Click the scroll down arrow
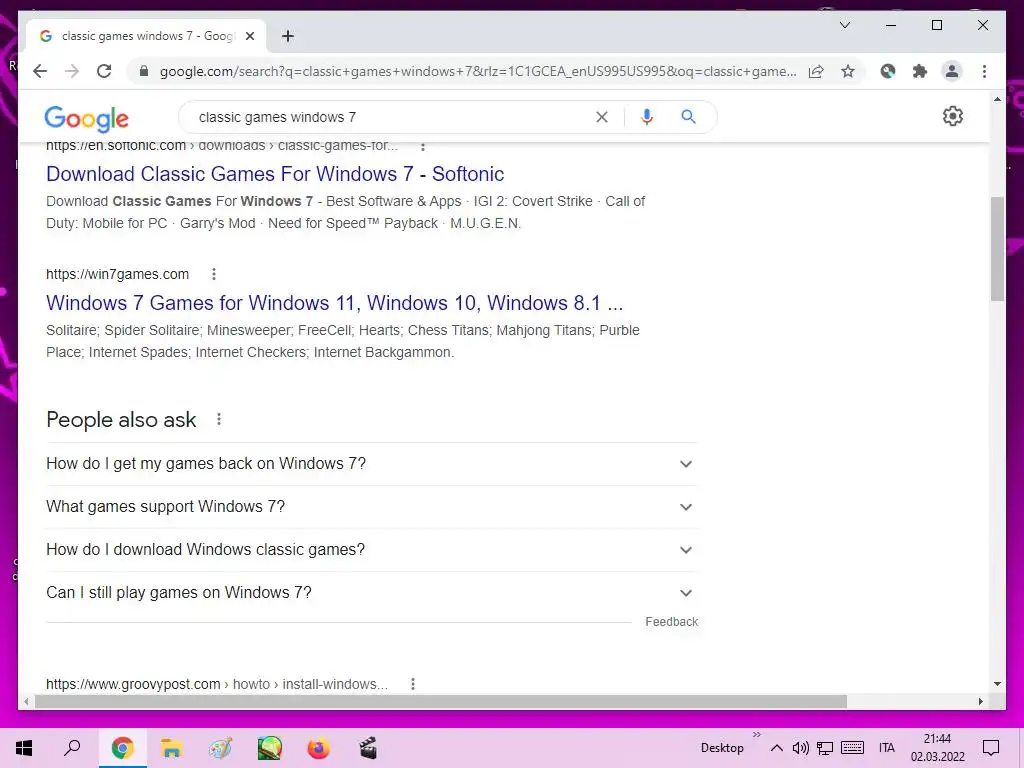The height and width of the screenshot is (768, 1024). pos(997,684)
